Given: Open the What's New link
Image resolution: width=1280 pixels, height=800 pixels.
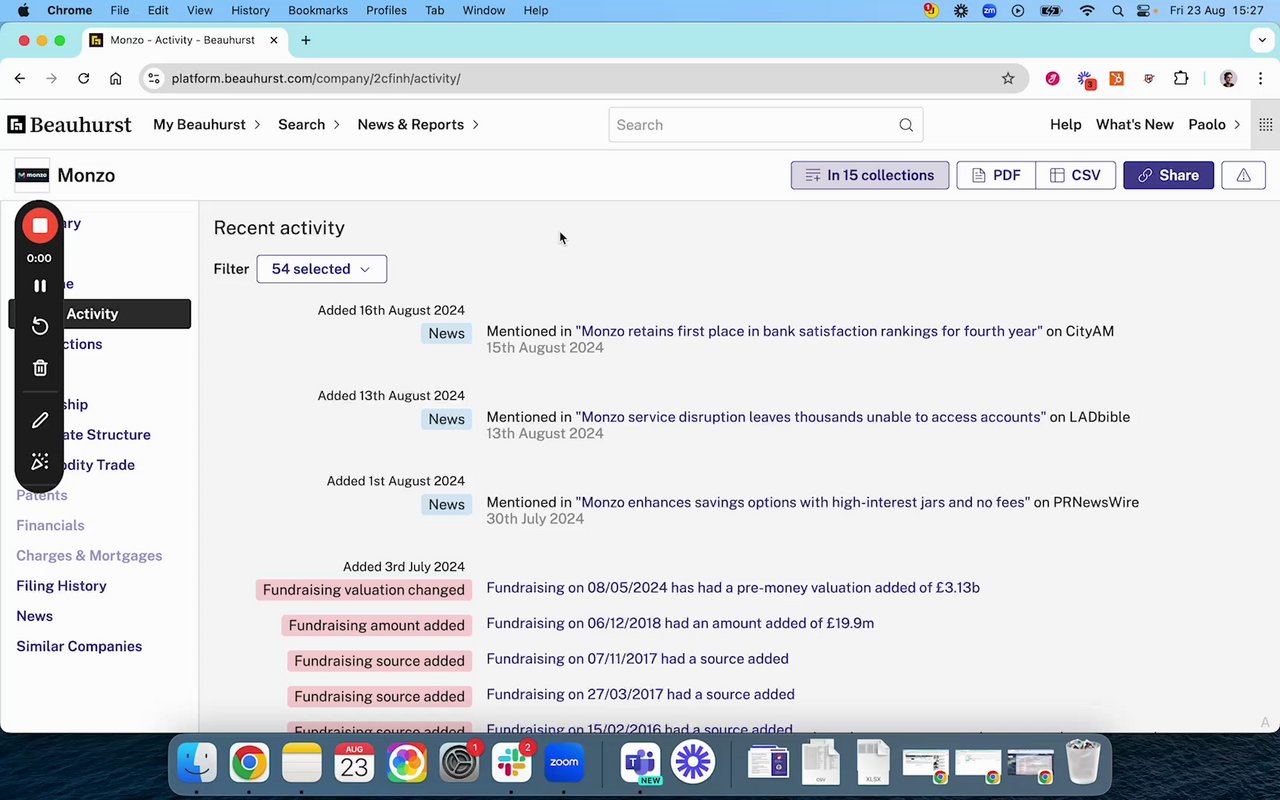Looking at the screenshot, I should 1135,125.
